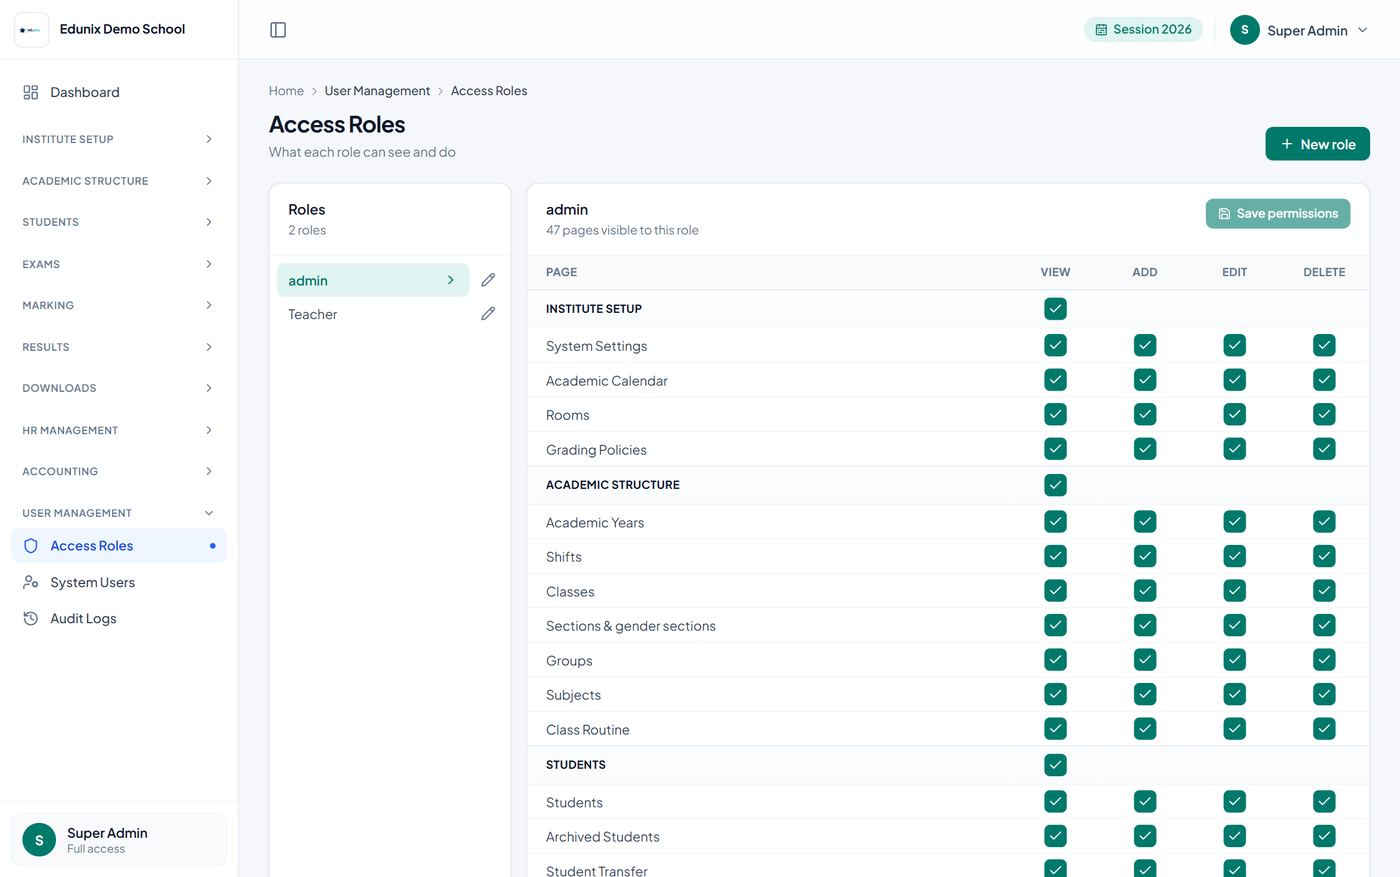Open the Super Admin account dropdown
This screenshot has width=1400, height=877.
[x=1299, y=30]
